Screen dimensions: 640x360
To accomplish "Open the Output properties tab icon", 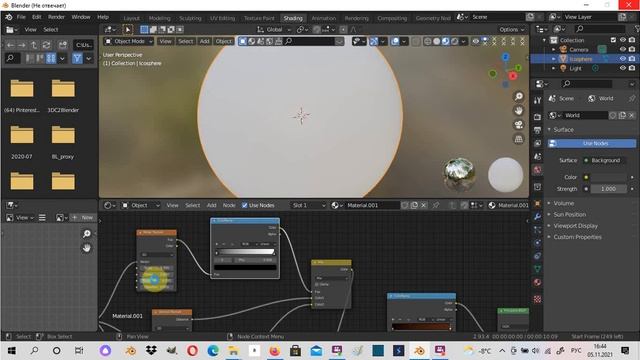I will [x=537, y=130].
